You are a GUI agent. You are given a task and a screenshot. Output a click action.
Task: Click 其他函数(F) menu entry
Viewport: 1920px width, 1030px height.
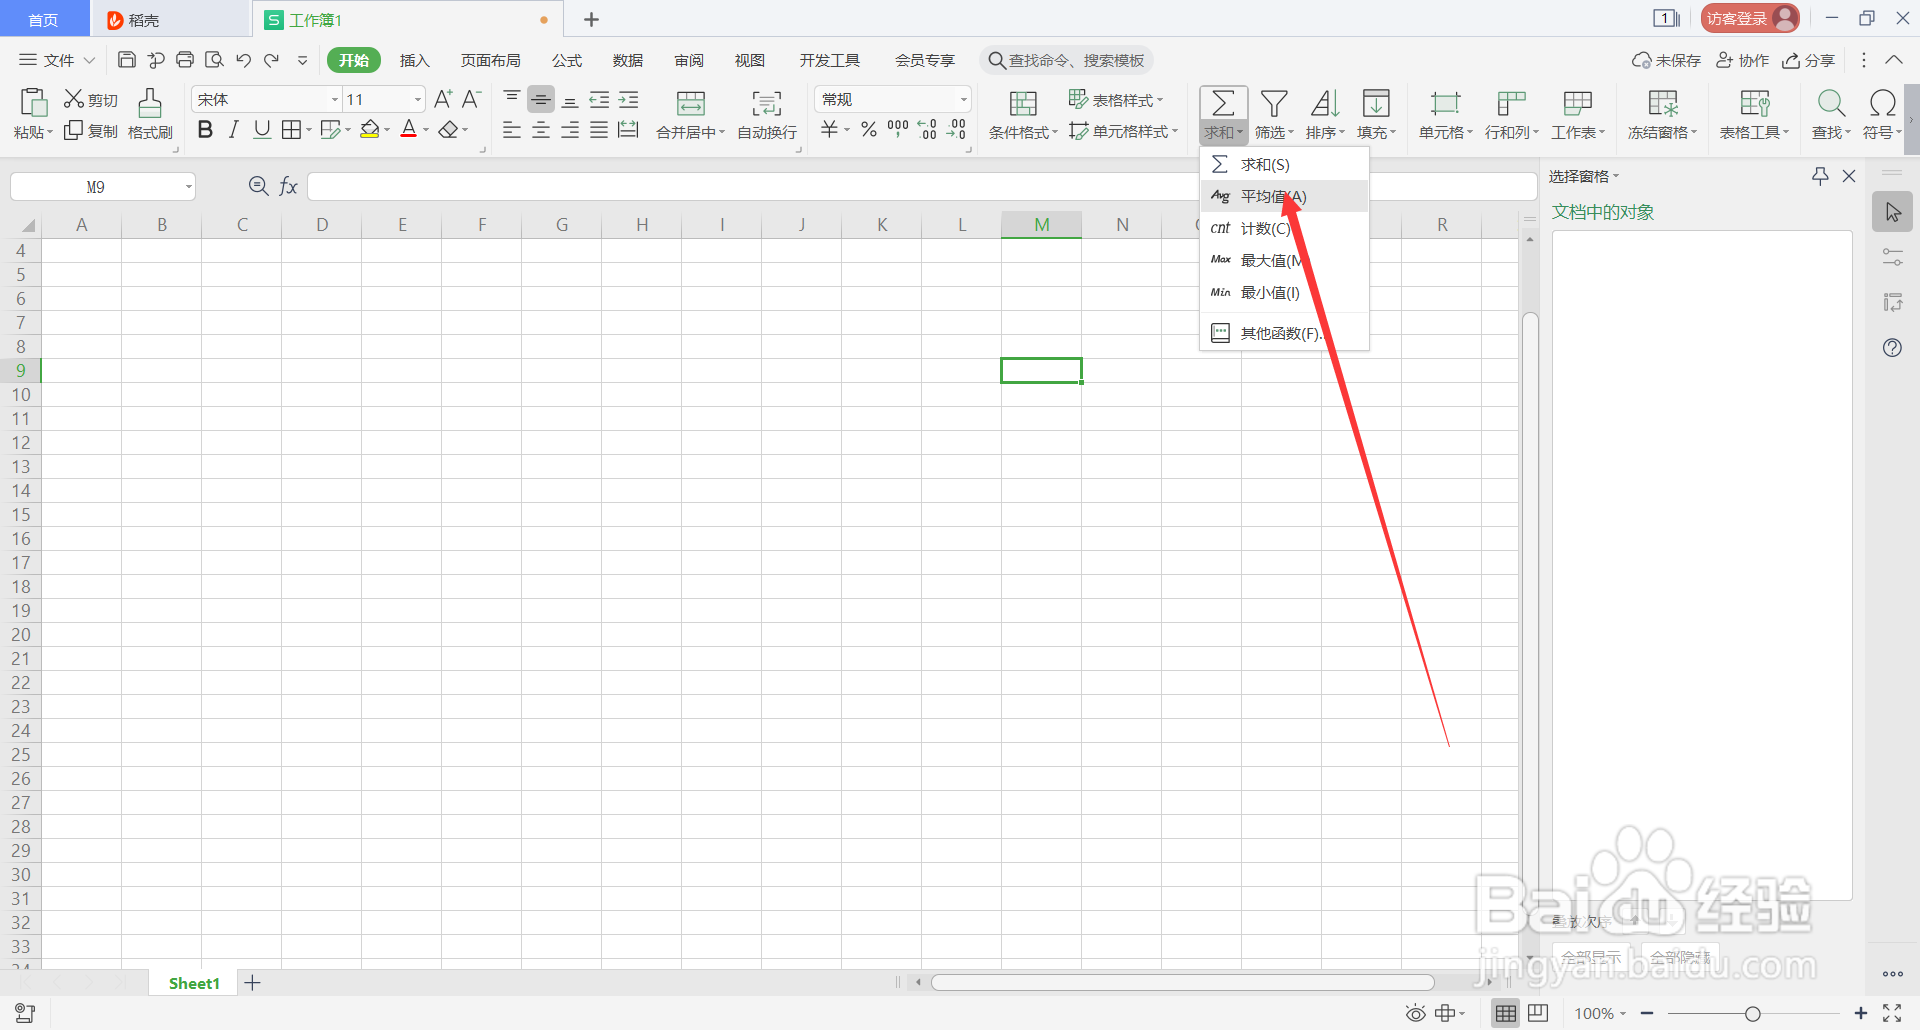[1281, 332]
